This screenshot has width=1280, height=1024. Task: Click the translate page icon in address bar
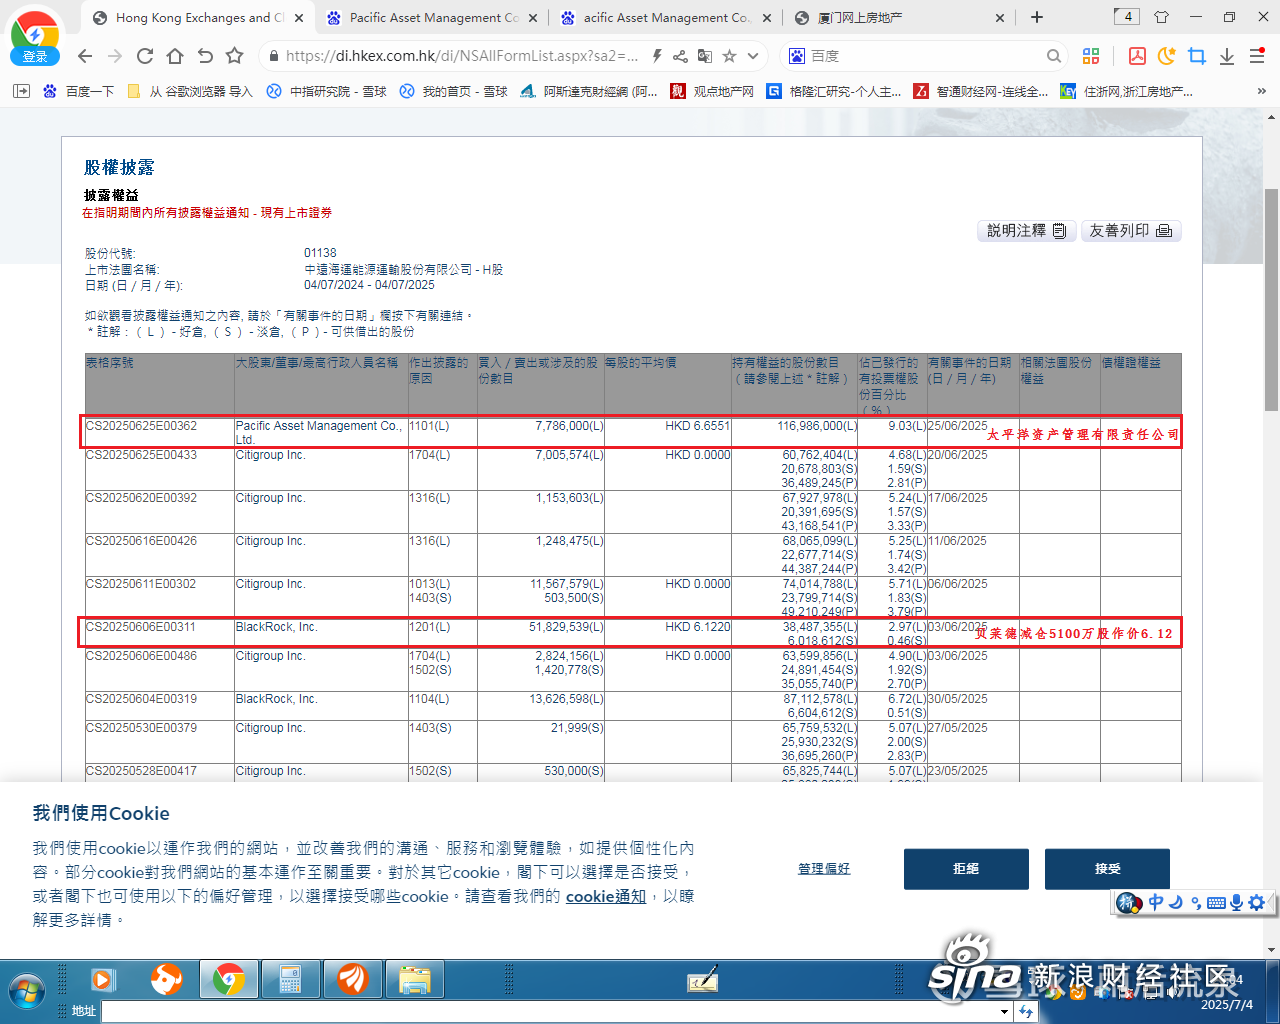[x=705, y=56]
